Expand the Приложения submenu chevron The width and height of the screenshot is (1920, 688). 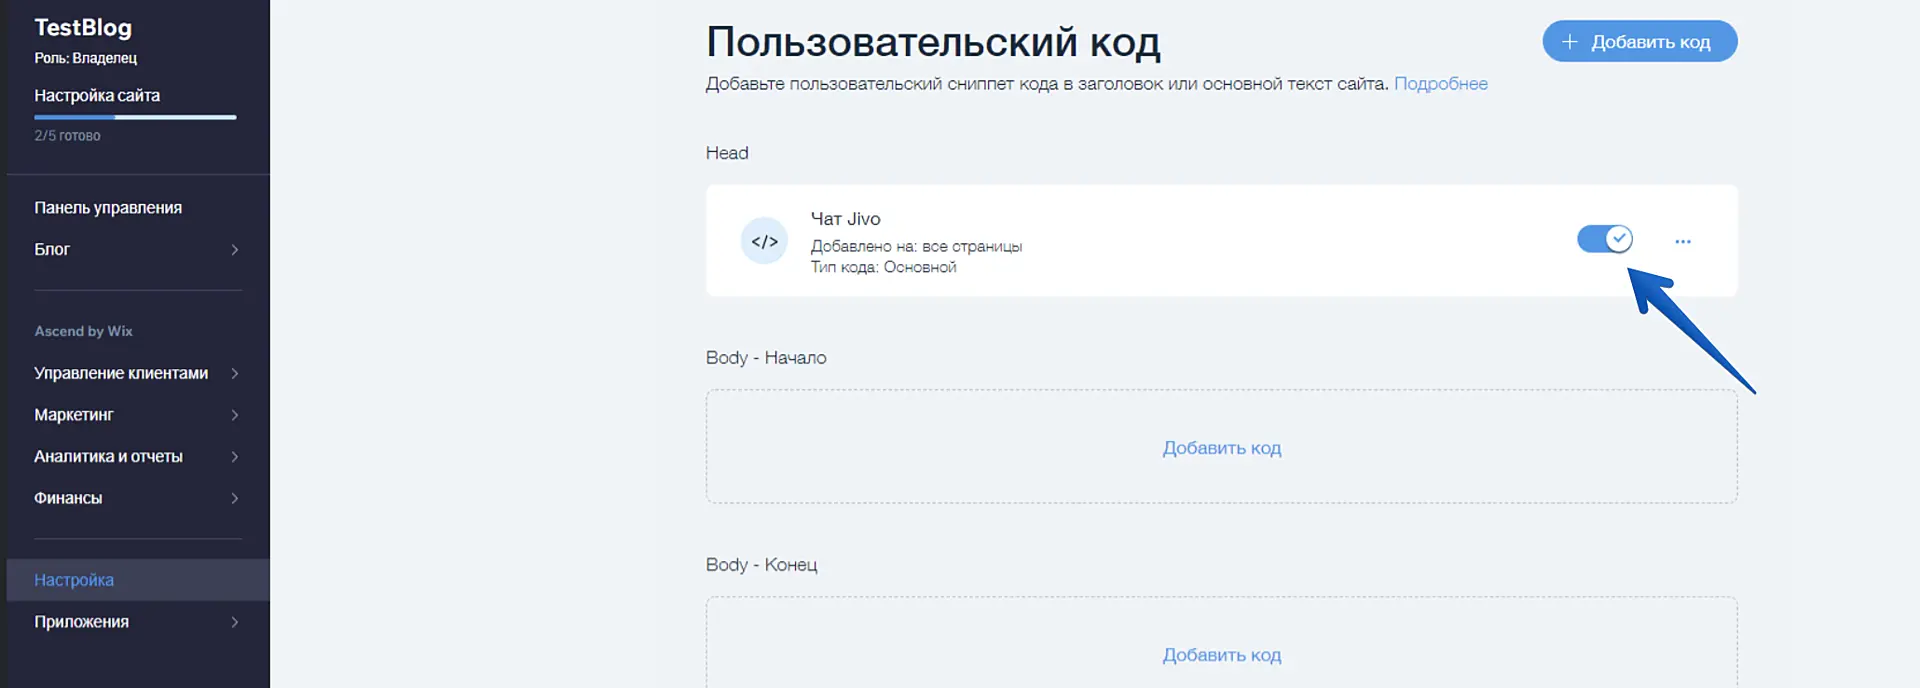click(x=234, y=622)
